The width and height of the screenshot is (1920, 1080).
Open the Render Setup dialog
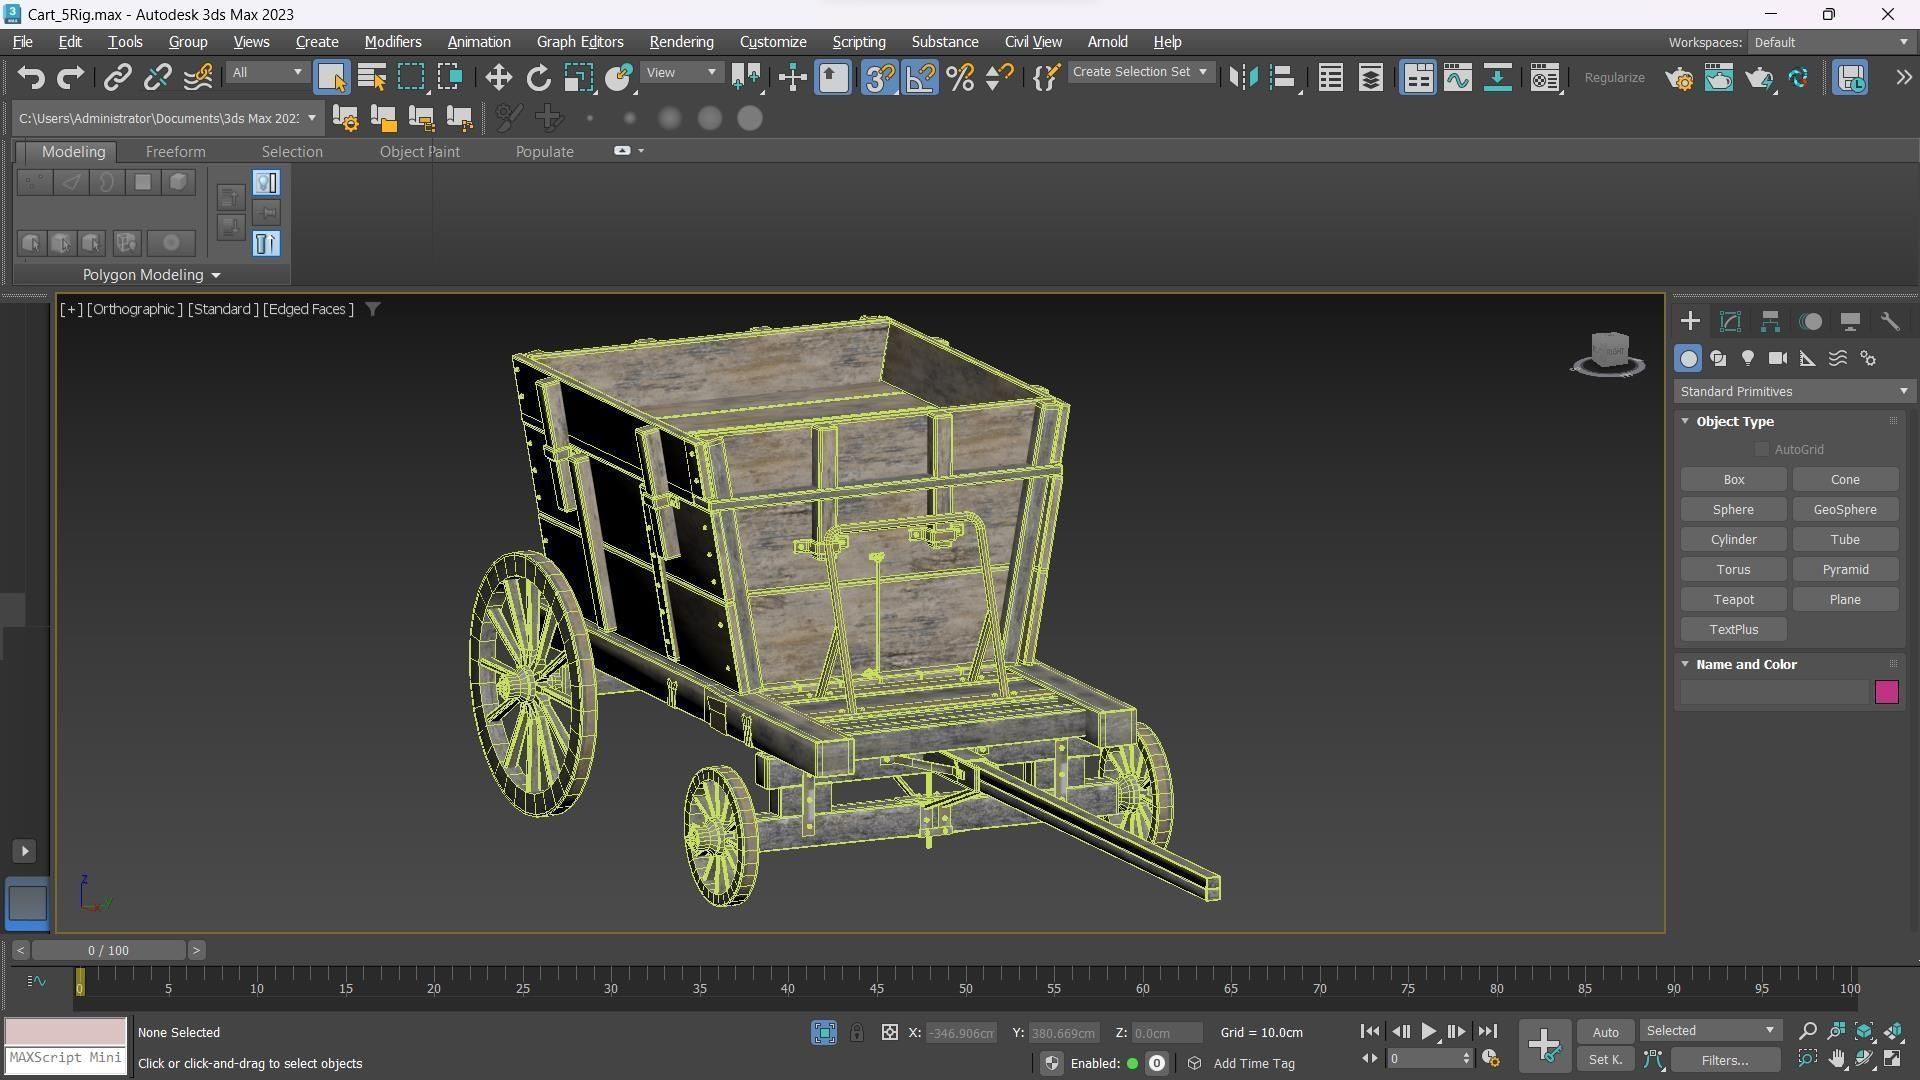point(1679,77)
